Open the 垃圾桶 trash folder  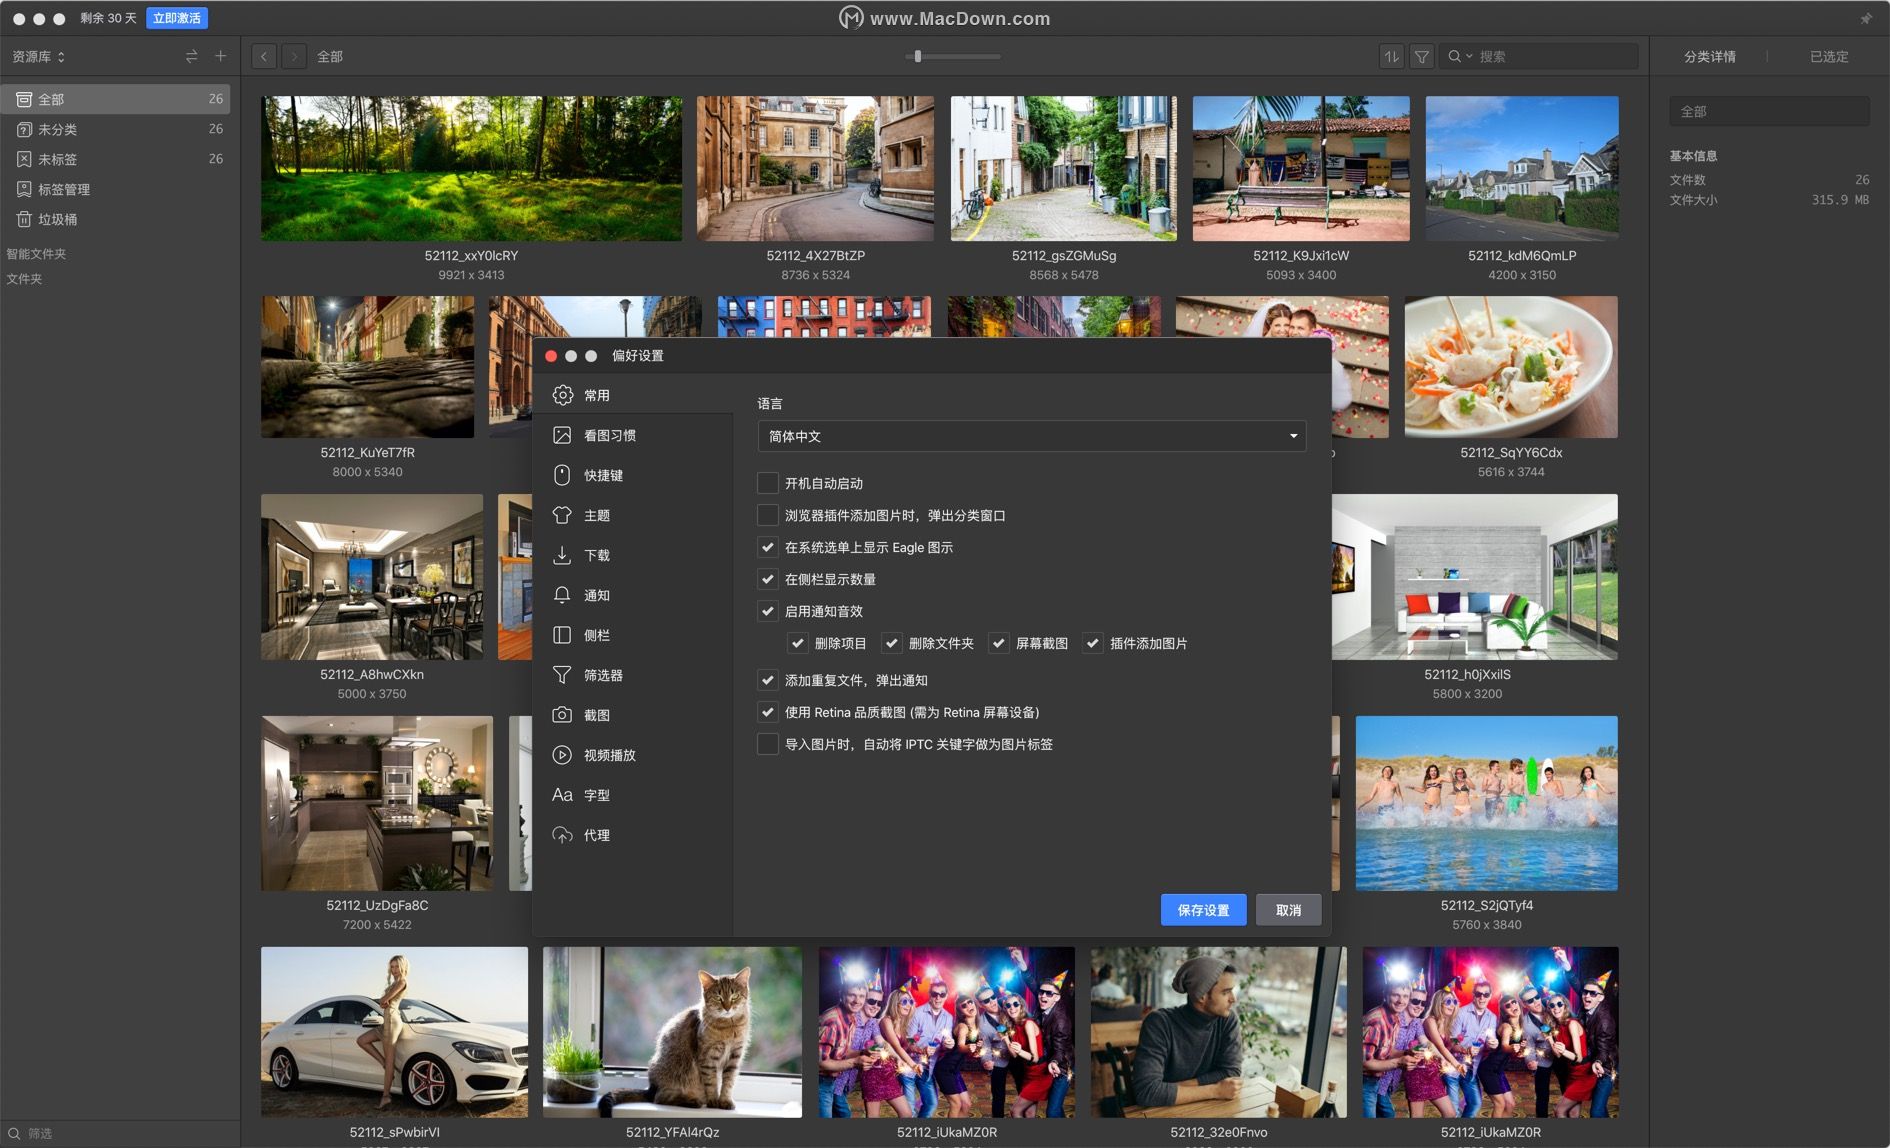coord(57,219)
